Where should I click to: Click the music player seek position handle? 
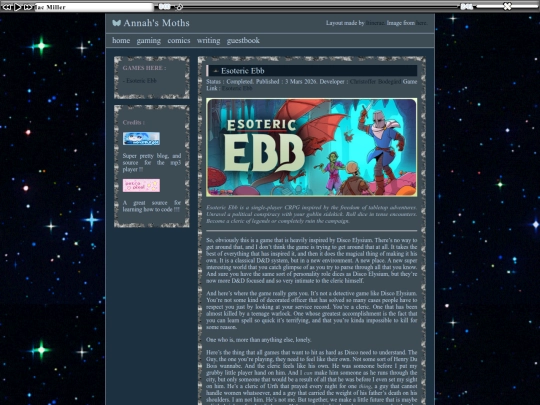(x=179, y=7)
